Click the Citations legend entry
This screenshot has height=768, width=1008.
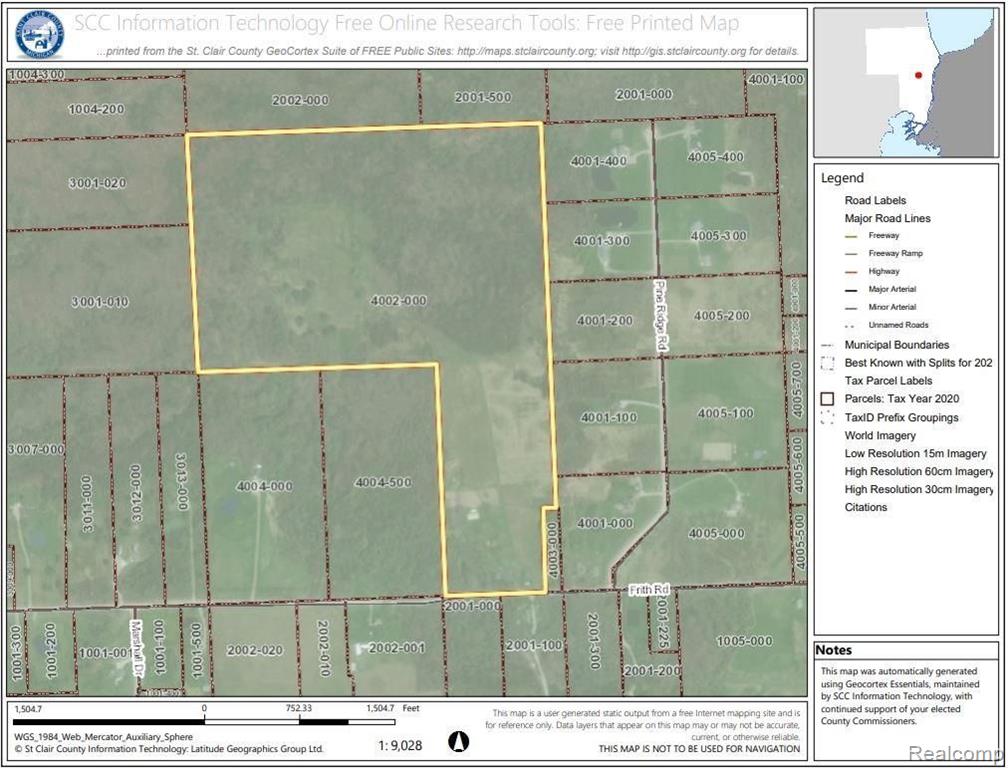click(865, 507)
